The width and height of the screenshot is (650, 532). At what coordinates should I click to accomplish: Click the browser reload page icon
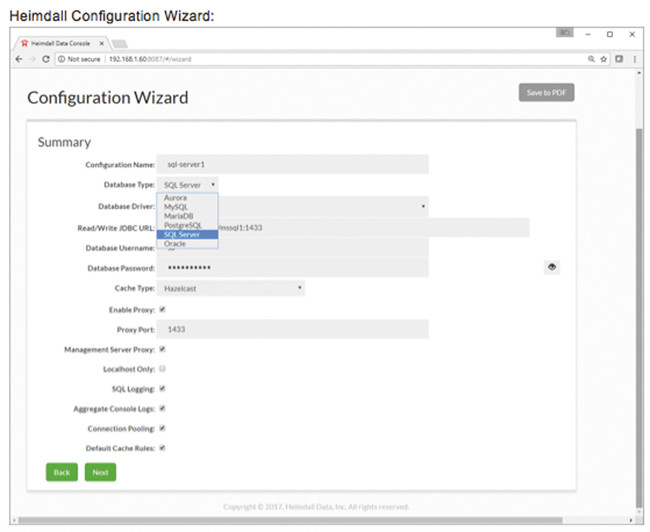(46, 60)
